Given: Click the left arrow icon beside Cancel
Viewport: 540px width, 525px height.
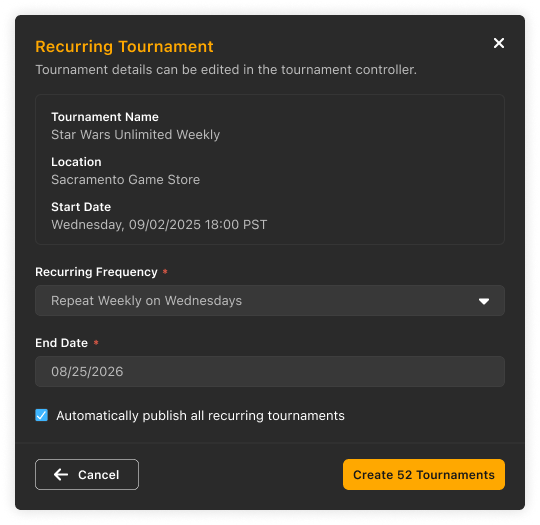Looking at the screenshot, I should [61, 474].
